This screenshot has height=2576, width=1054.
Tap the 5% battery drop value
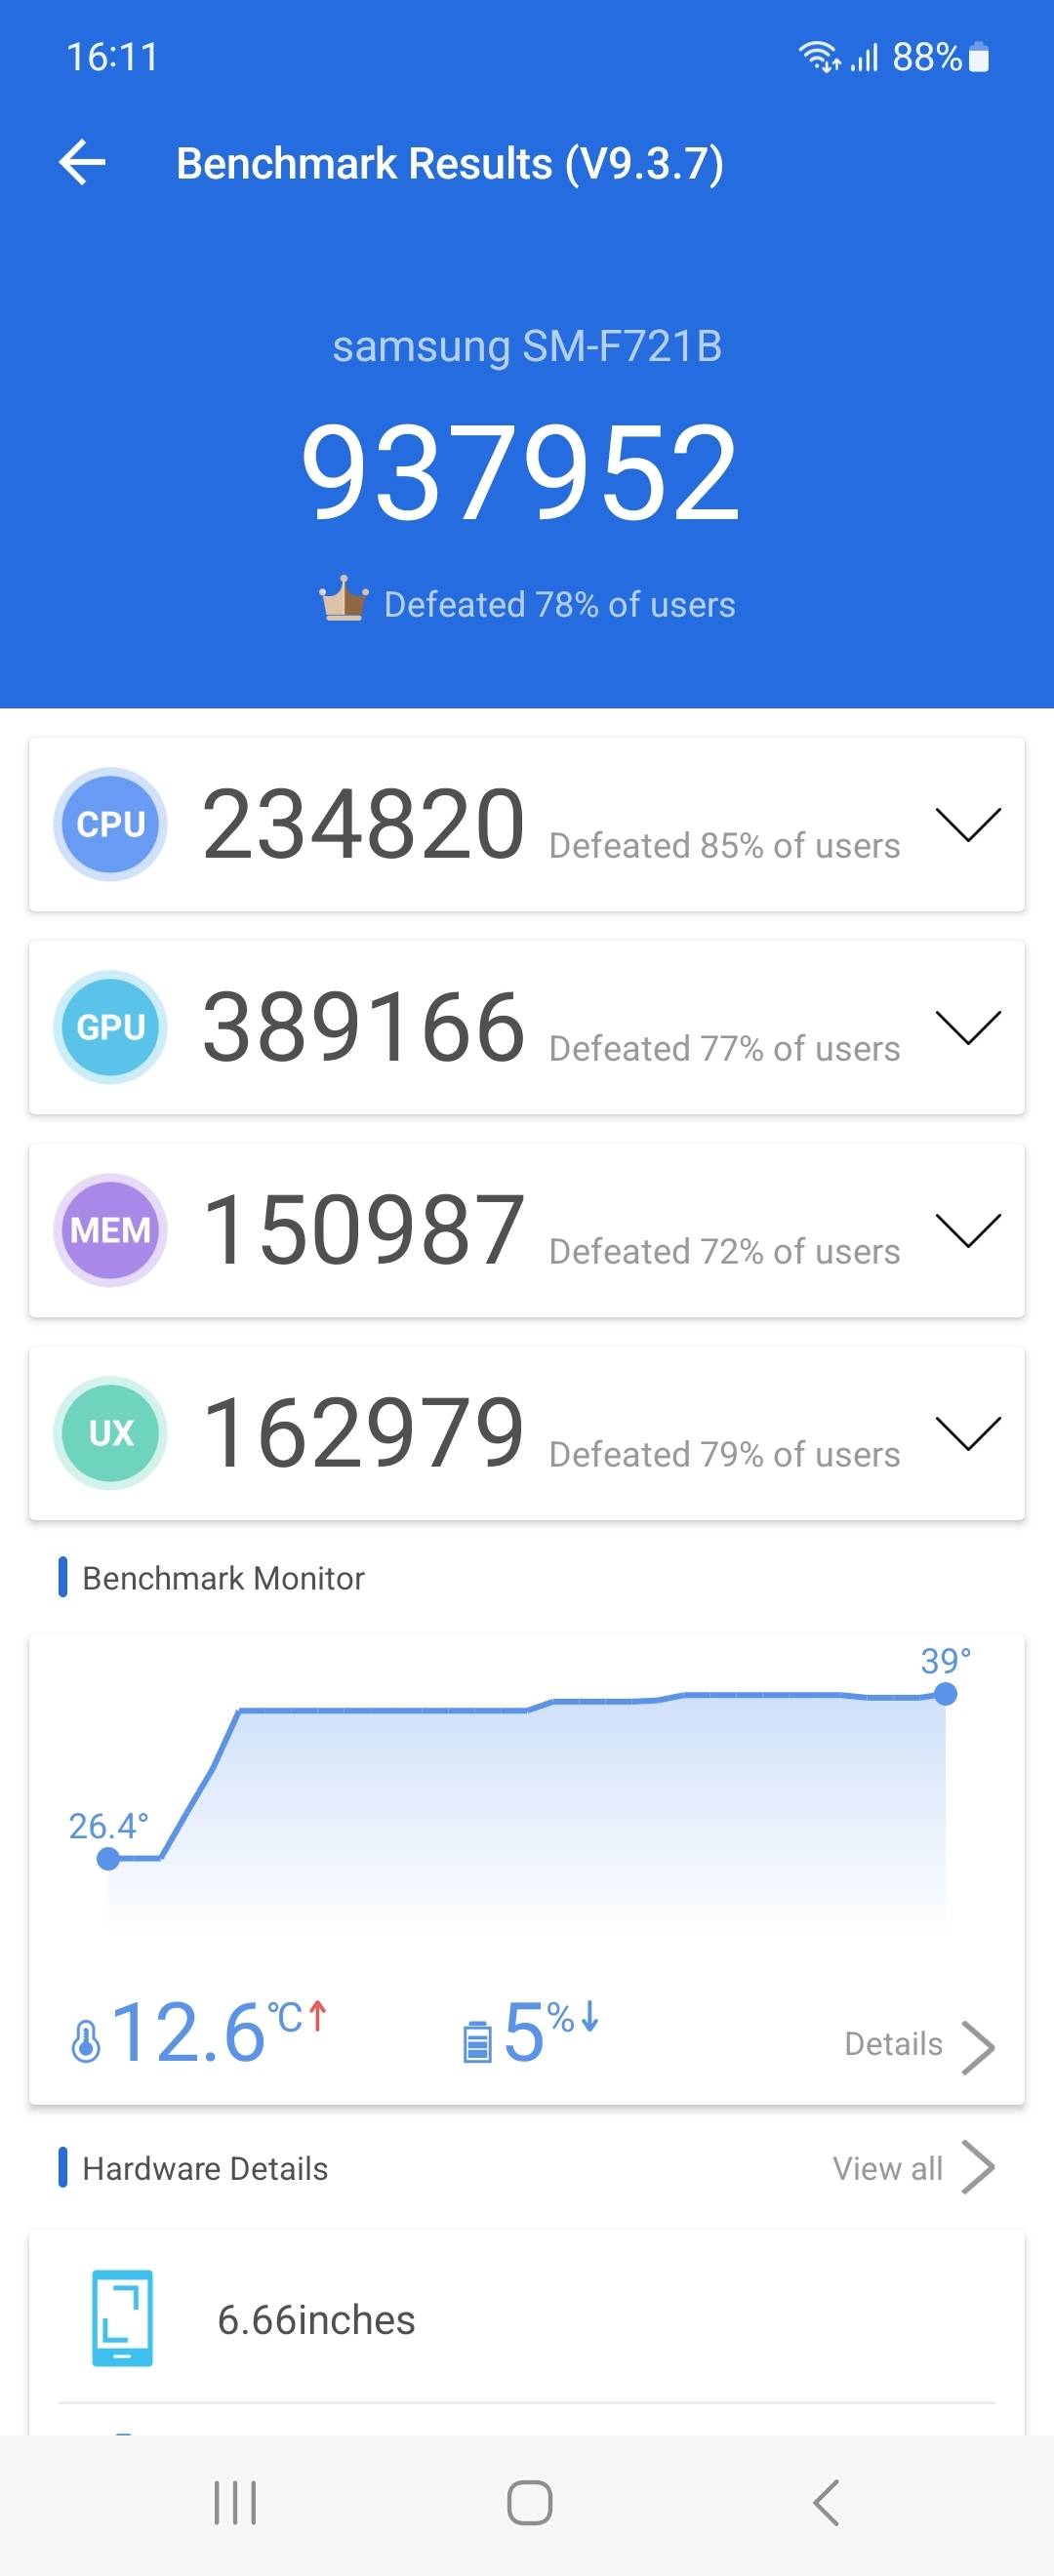550,2031
